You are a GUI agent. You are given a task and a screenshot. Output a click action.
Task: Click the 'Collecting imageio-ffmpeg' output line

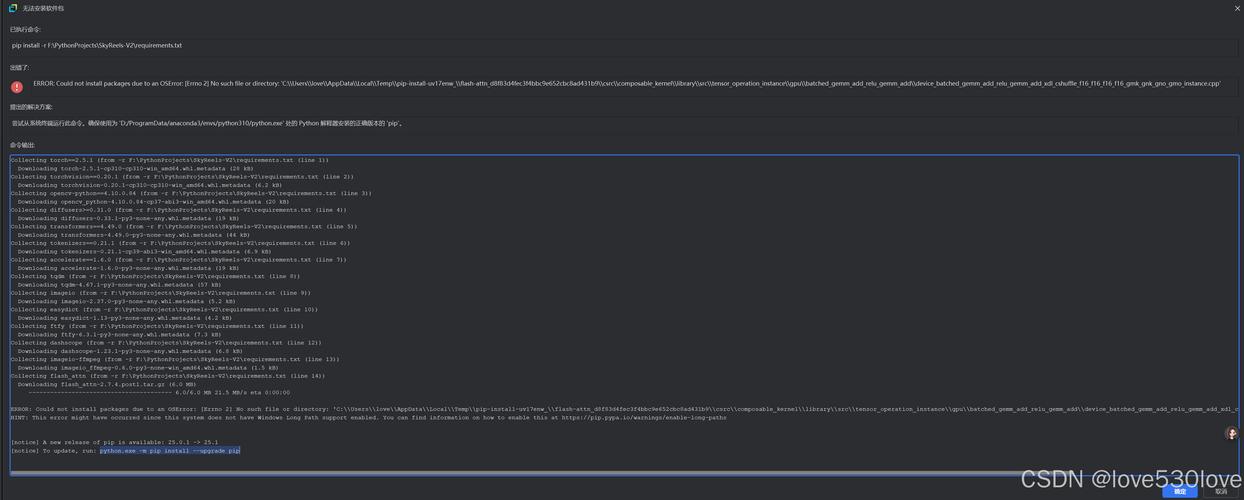click(x=175, y=359)
